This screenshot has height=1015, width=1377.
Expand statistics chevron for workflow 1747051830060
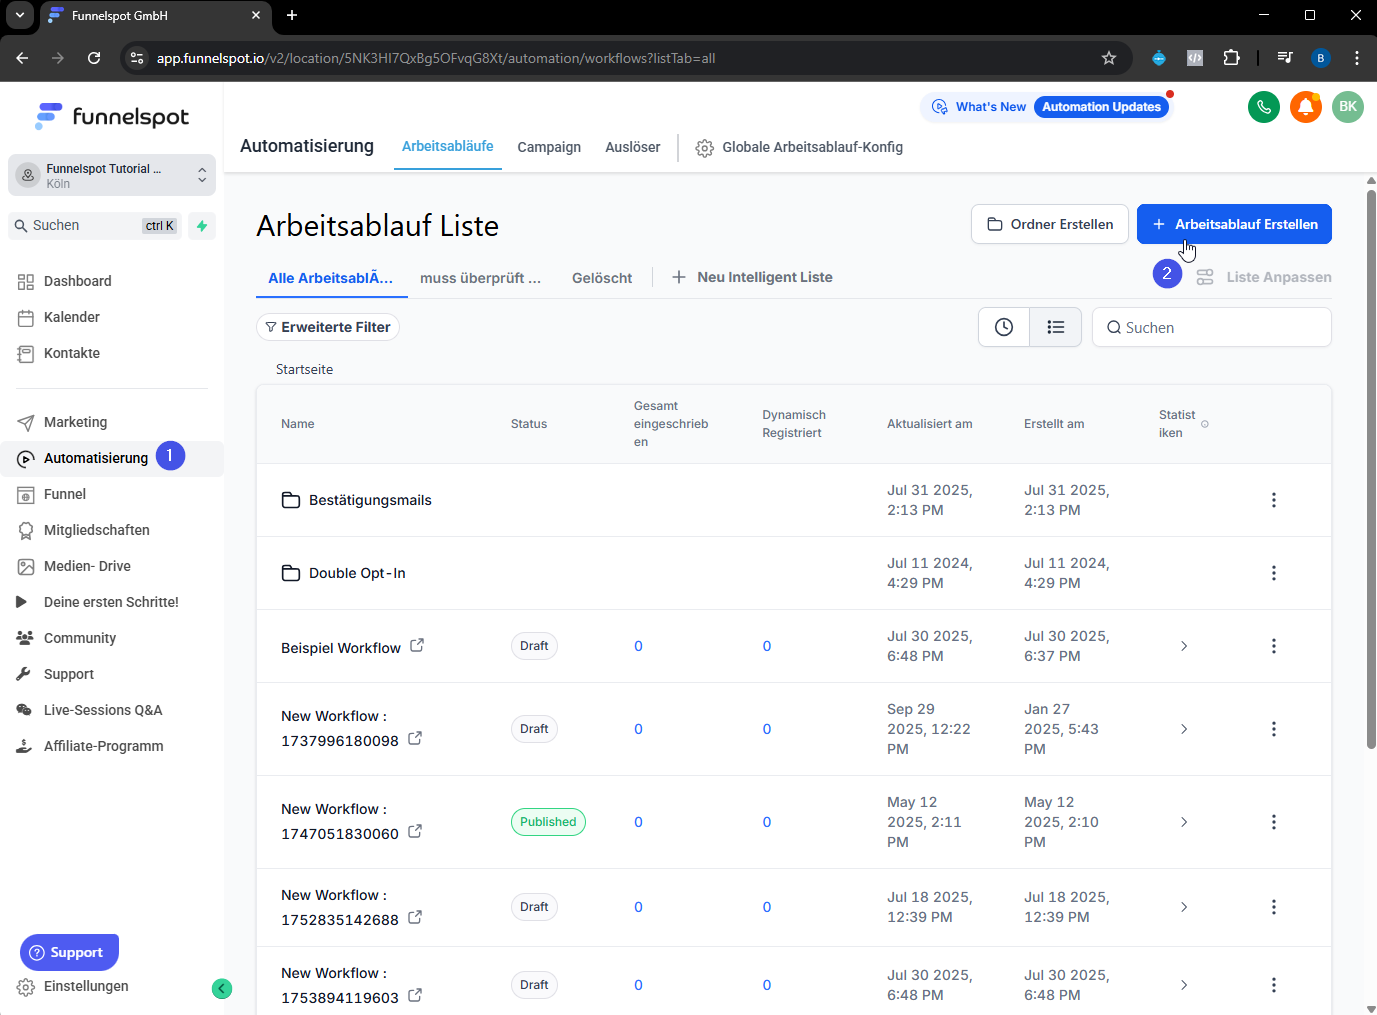1184,822
